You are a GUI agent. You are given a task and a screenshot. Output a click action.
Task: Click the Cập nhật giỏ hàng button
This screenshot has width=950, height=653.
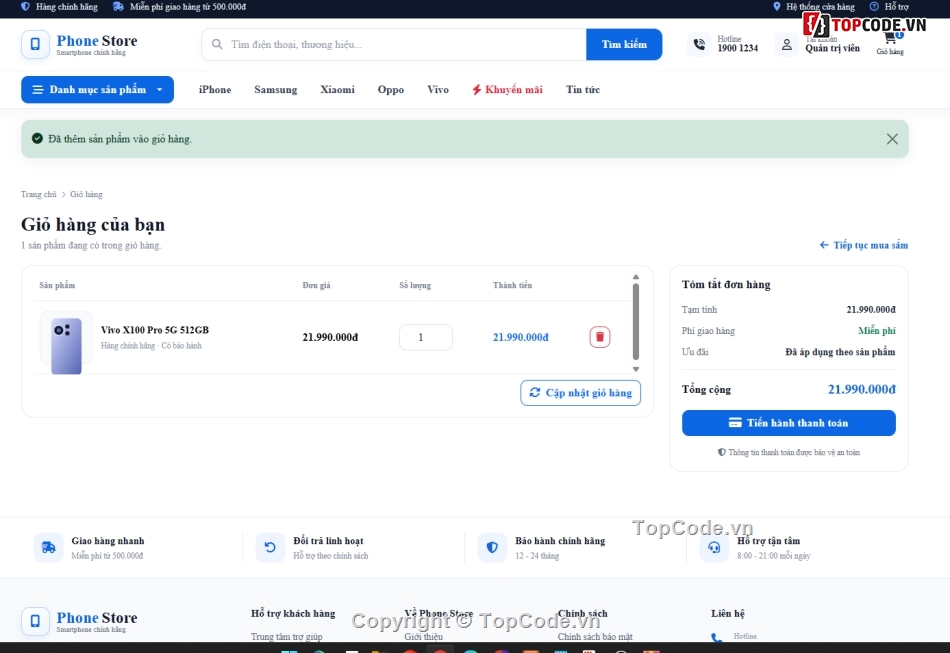[x=580, y=393]
